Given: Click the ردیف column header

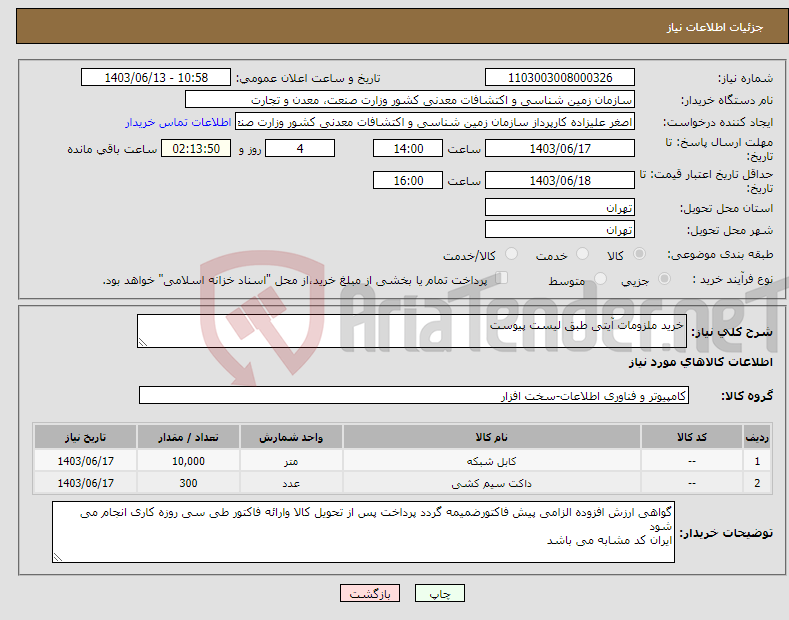Looking at the screenshot, I should tap(757, 437).
